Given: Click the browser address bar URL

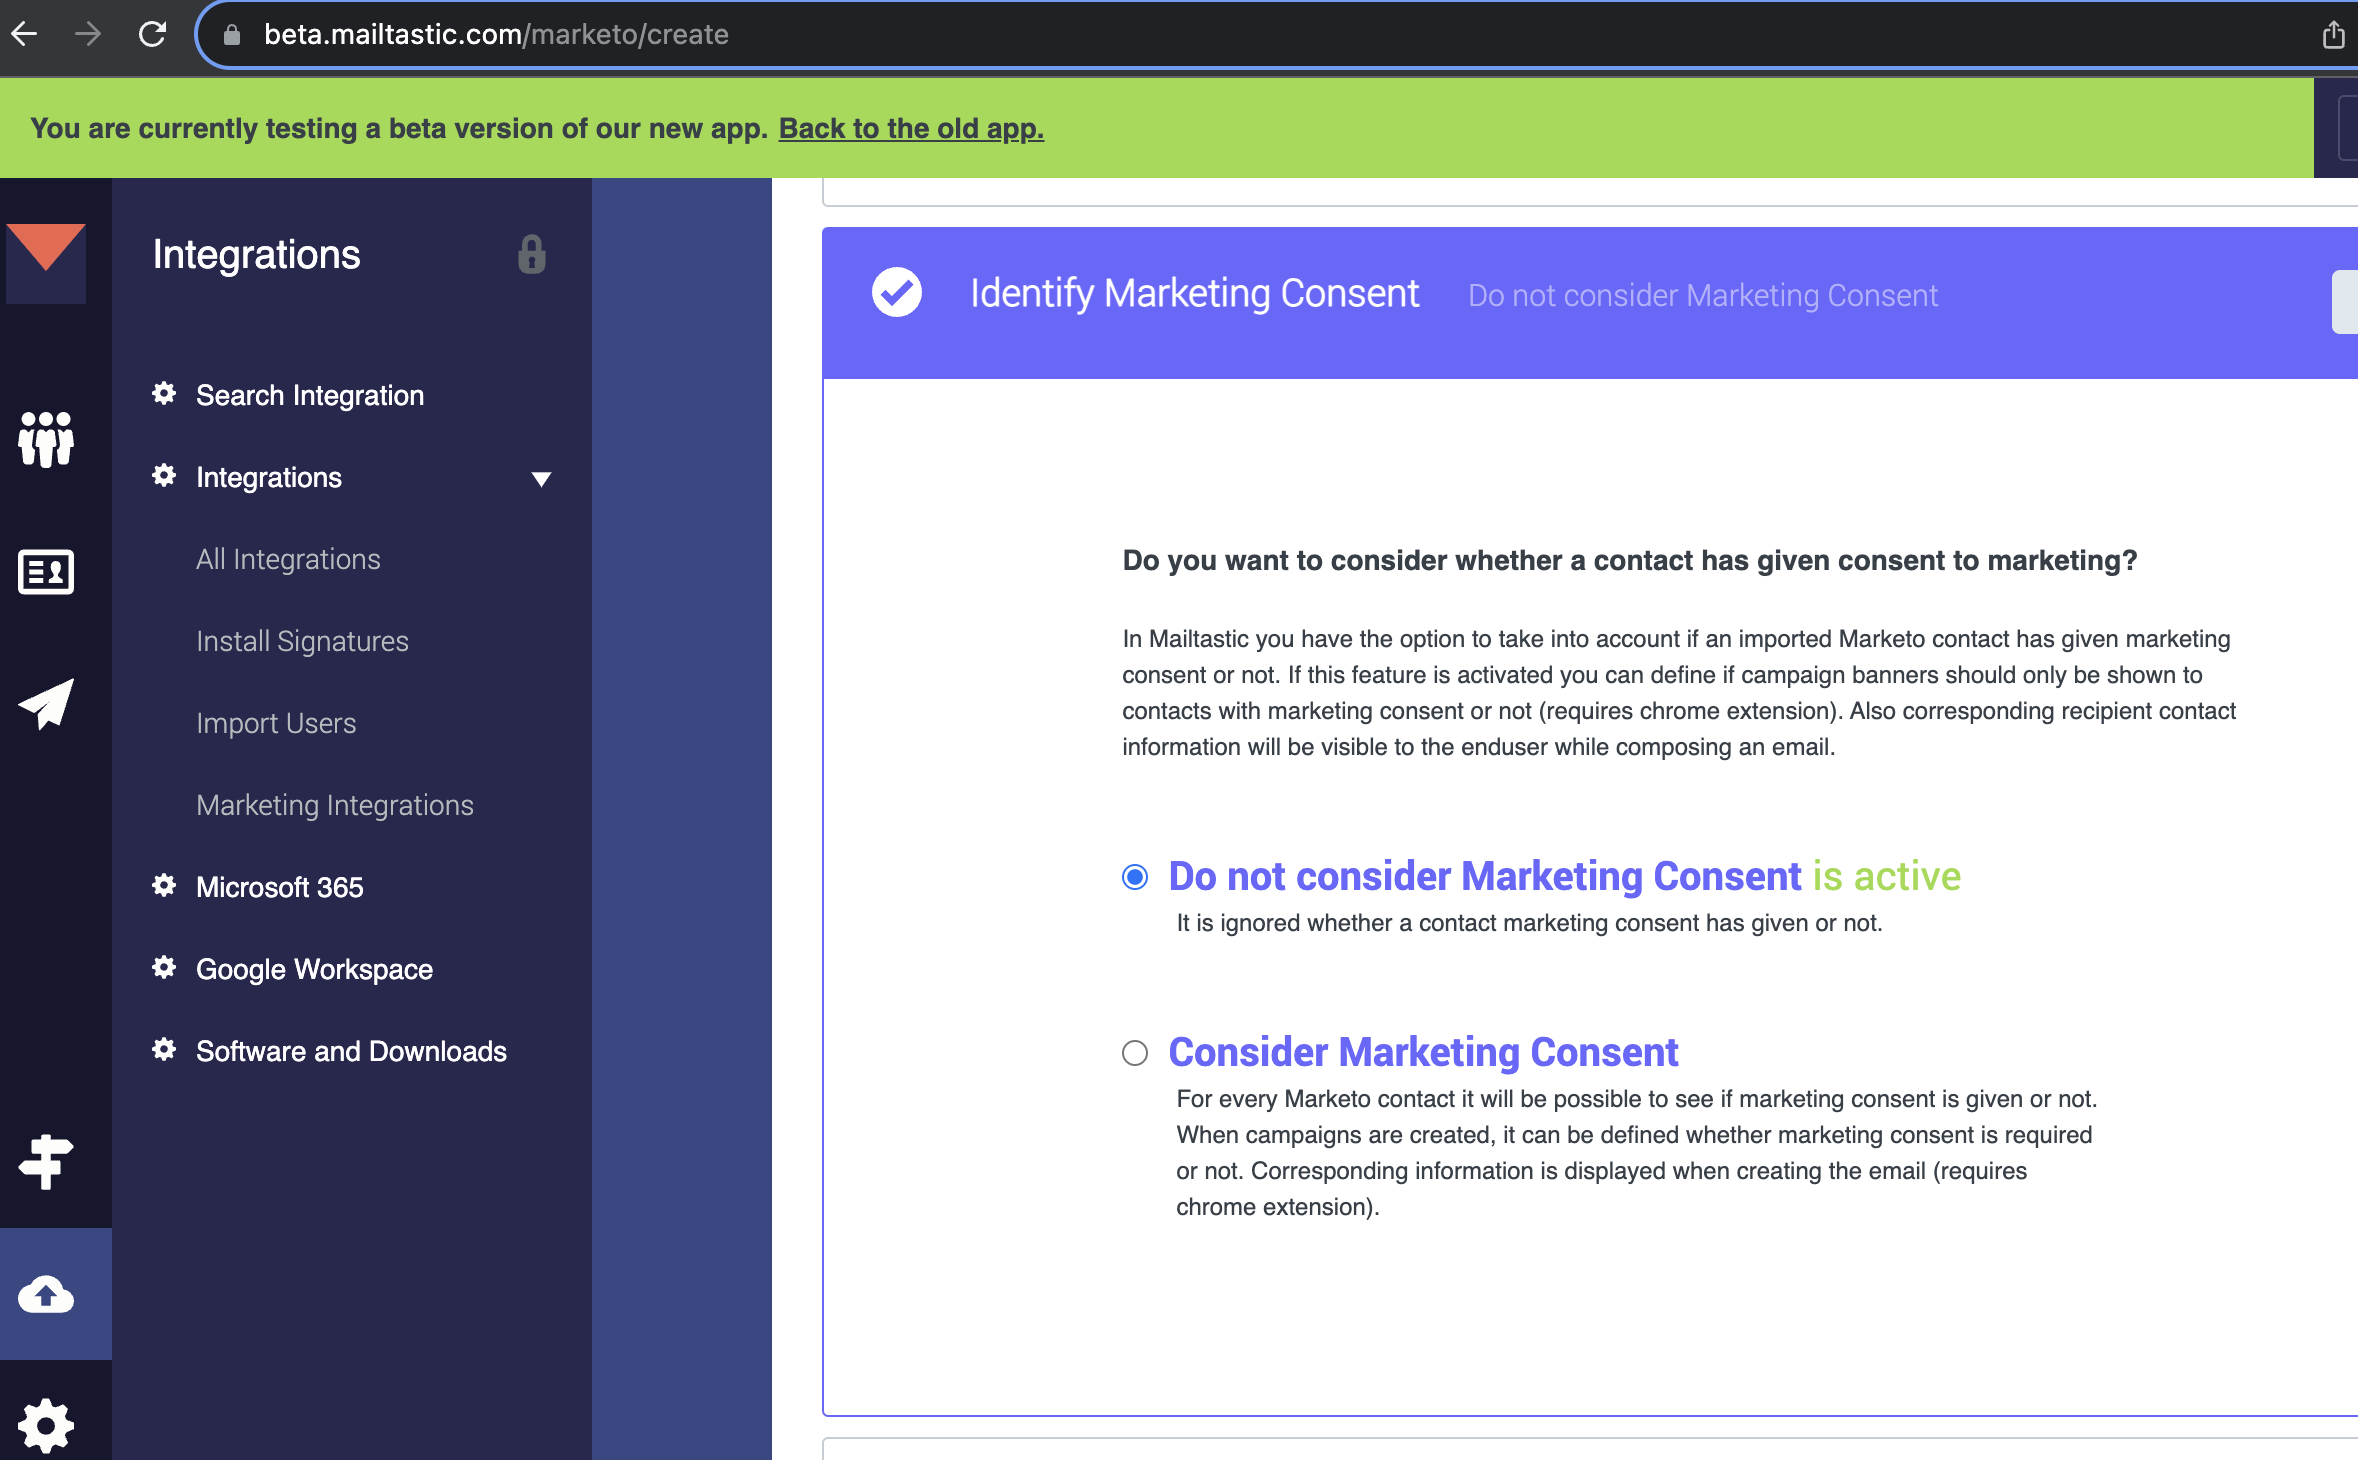Looking at the screenshot, I should (496, 34).
